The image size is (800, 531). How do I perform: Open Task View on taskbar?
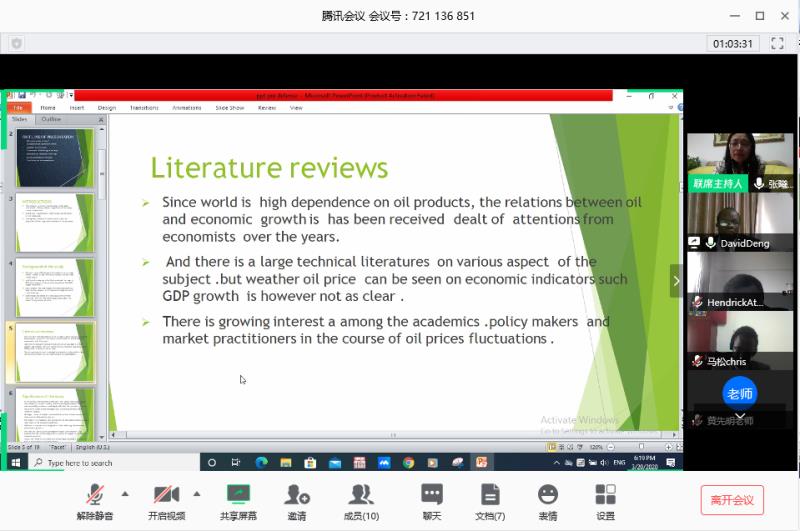[x=236, y=463]
